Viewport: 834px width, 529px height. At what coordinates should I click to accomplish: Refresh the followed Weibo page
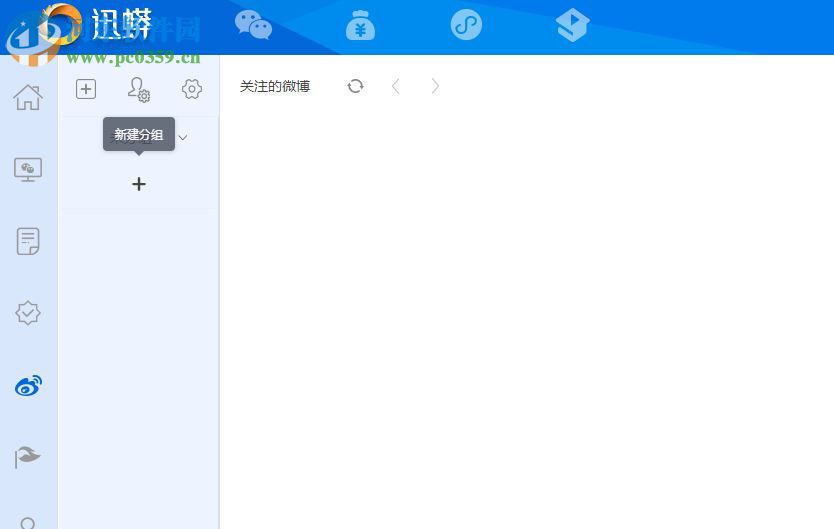(355, 86)
